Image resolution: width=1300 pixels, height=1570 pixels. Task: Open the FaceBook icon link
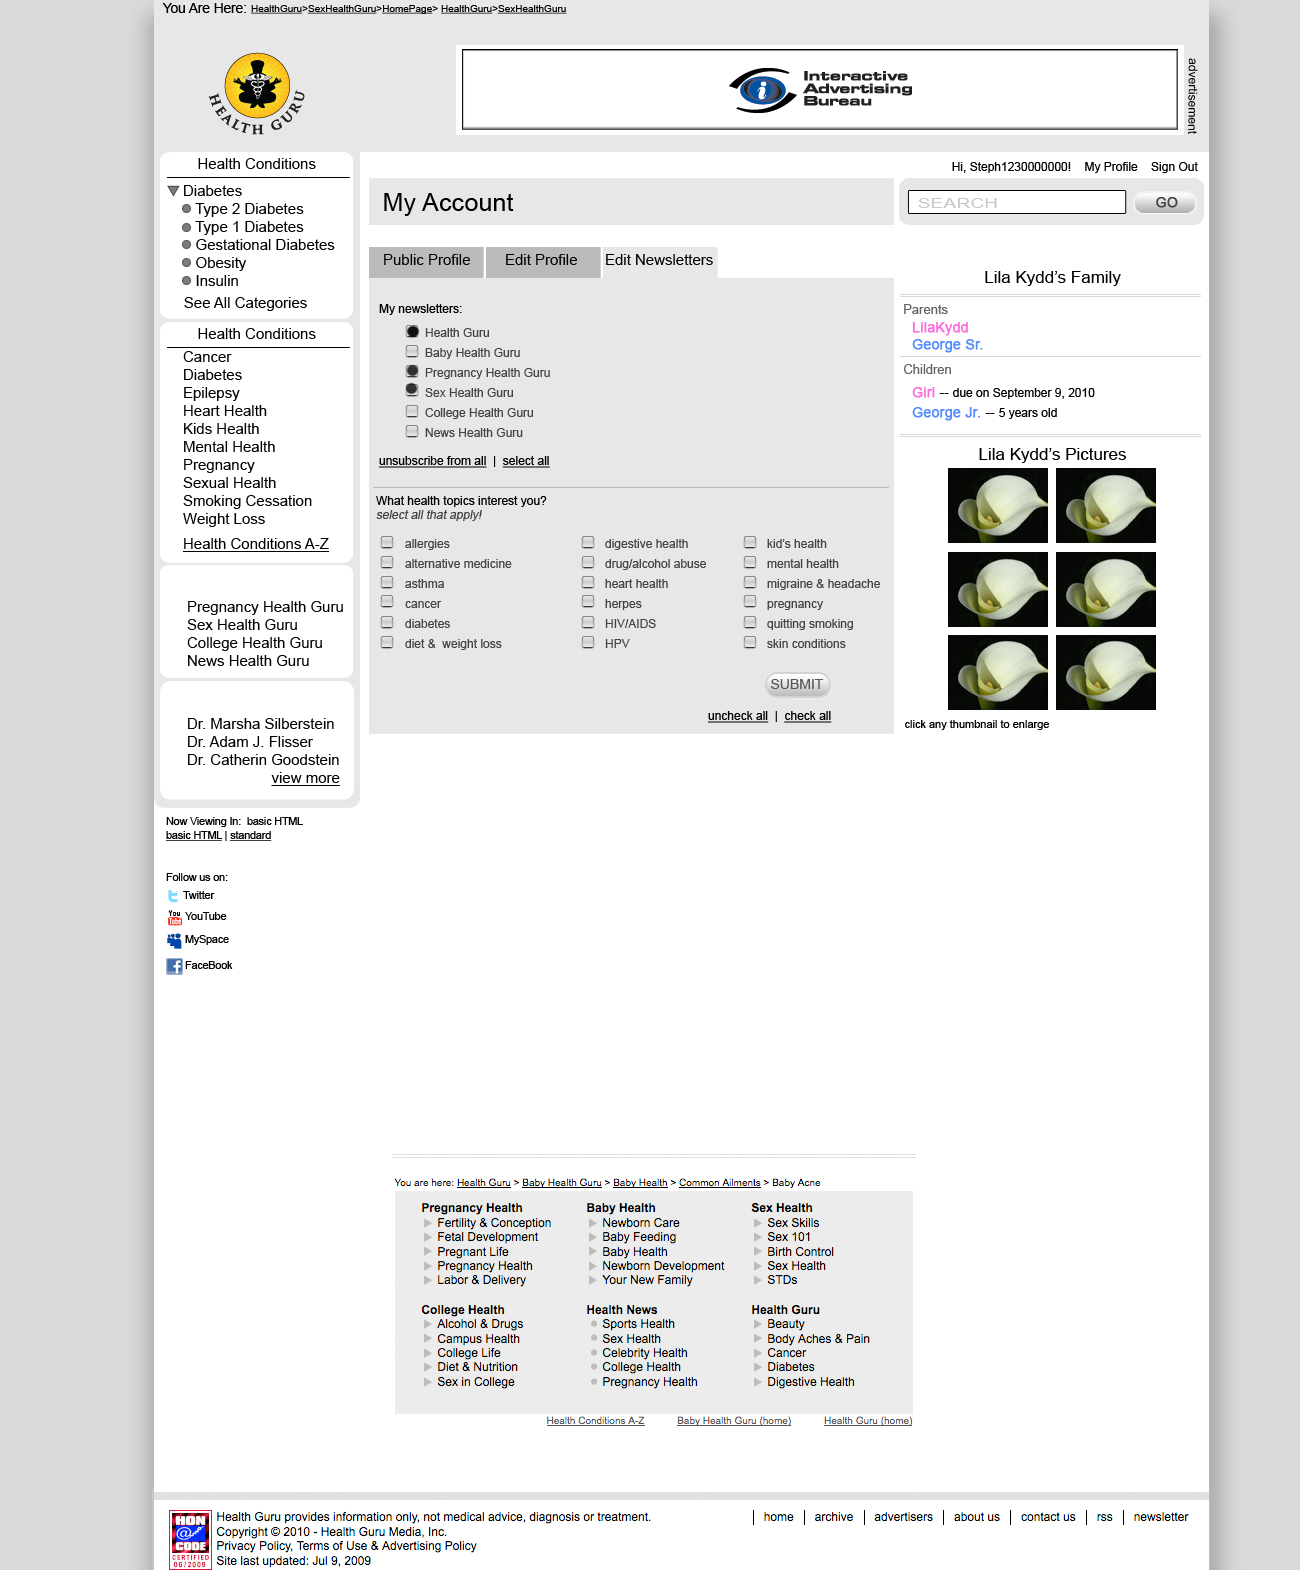[x=174, y=966]
